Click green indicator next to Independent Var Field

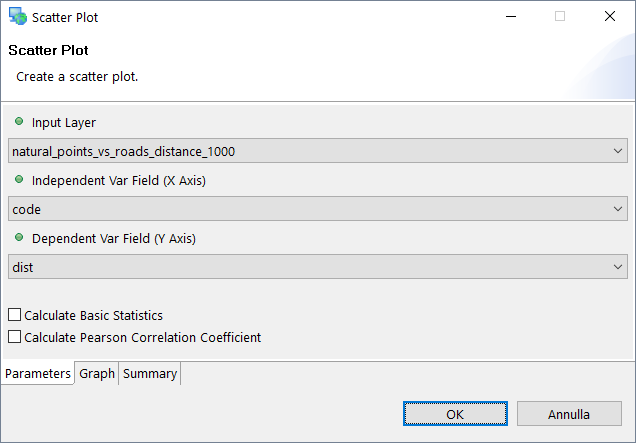click(19, 180)
